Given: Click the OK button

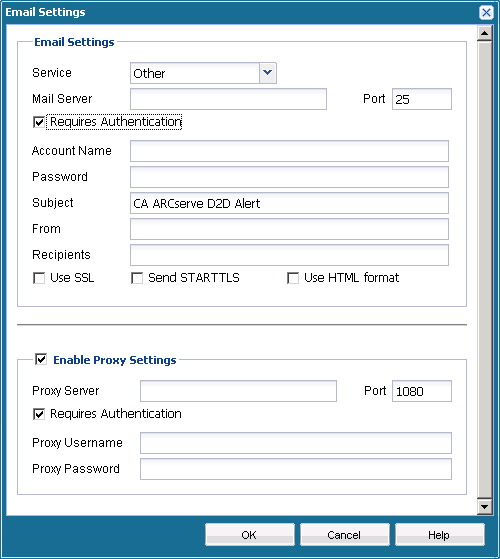Looking at the screenshot, I should click(249, 535).
